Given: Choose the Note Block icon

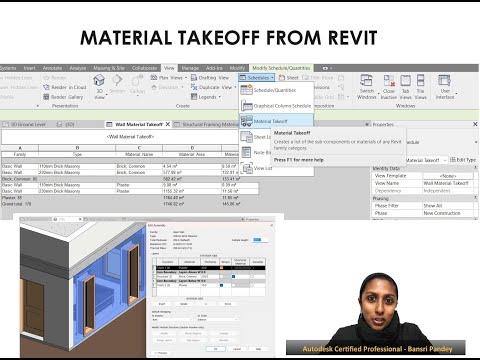Looking at the screenshot, I should (246, 152).
